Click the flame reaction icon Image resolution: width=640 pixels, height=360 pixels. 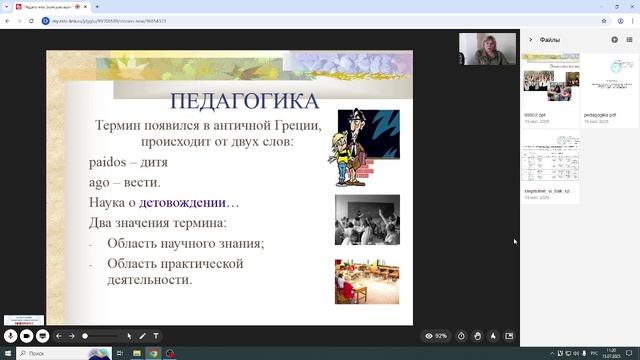493,336
